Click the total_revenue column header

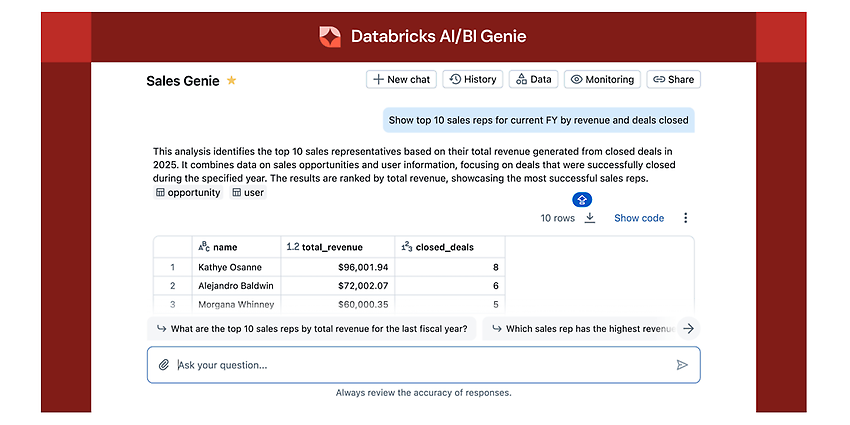pyautogui.click(x=338, y=247)
